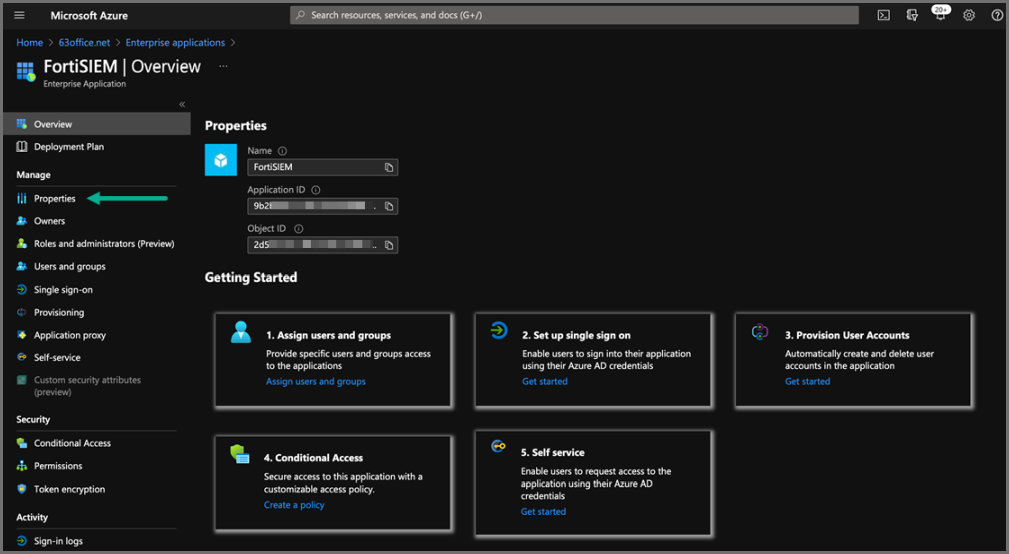The height and width of the screenshot is (554, 1009).
Task: Launch Cloud Shell from the top bar
Action: (883, 15)
